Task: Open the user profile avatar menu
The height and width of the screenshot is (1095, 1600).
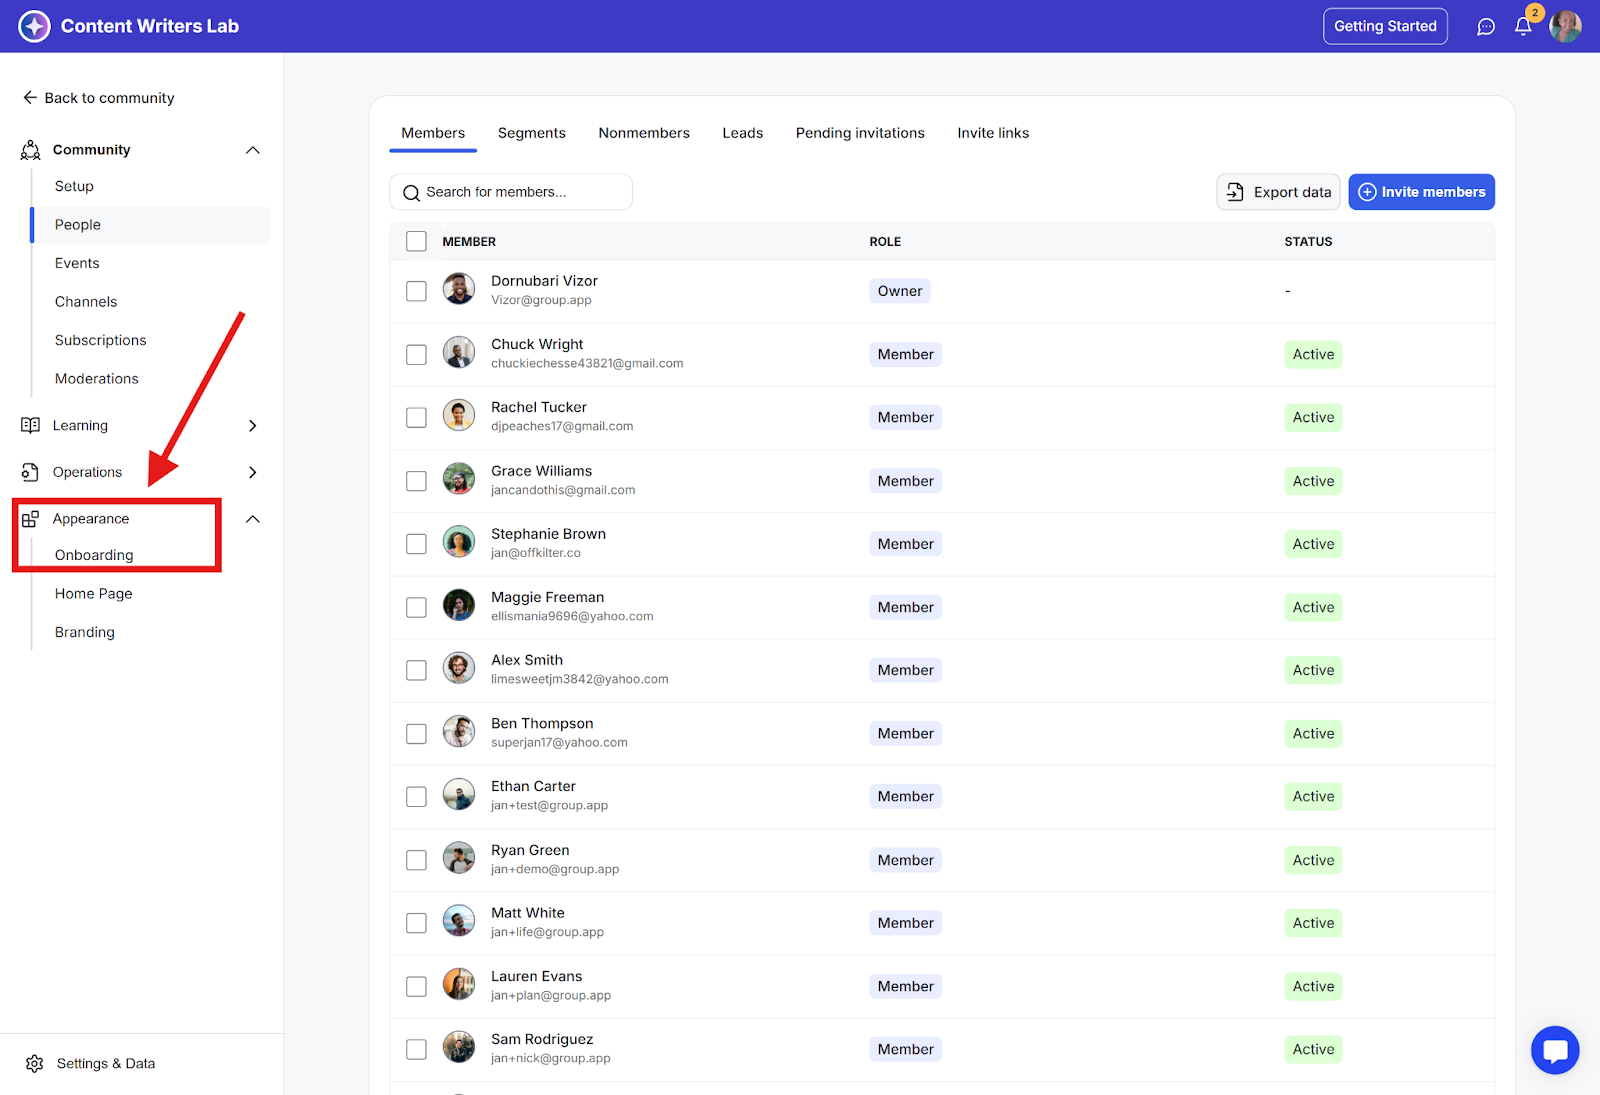Action: (1565, 27)
